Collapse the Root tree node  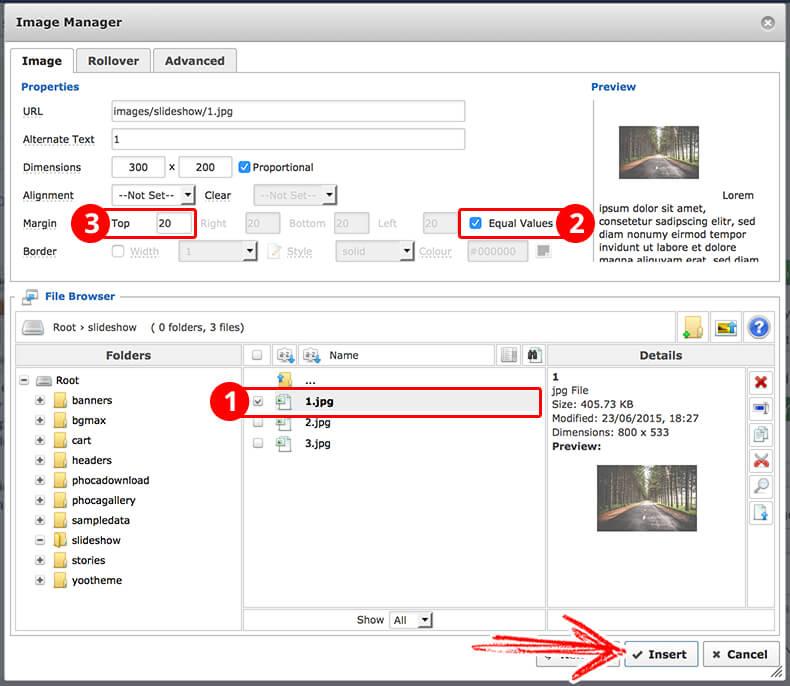[x=24, y=380]
